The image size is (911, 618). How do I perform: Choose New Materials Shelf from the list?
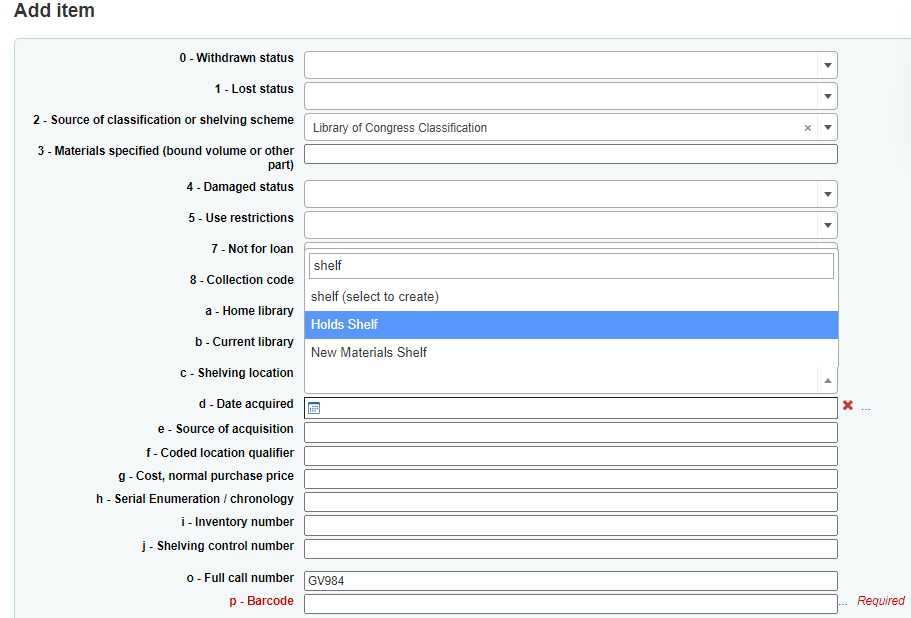pos(570,353)
